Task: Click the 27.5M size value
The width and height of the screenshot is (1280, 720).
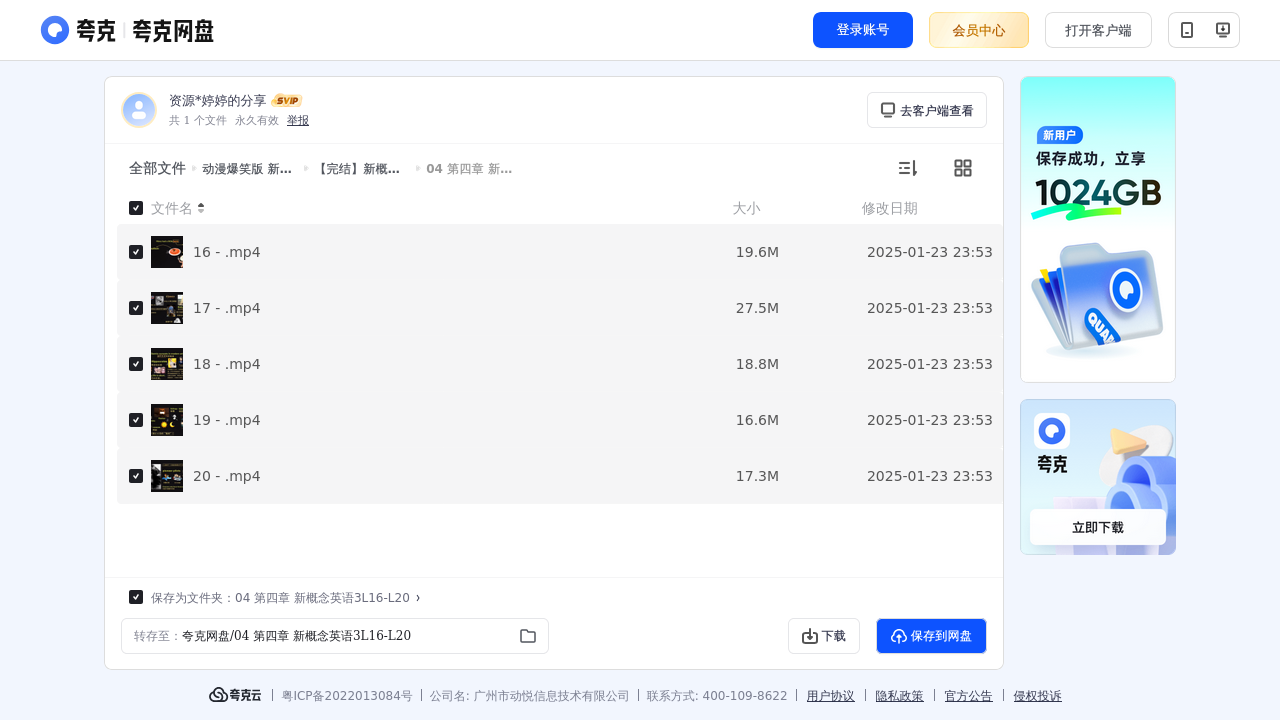Action: tap(757, 308)
